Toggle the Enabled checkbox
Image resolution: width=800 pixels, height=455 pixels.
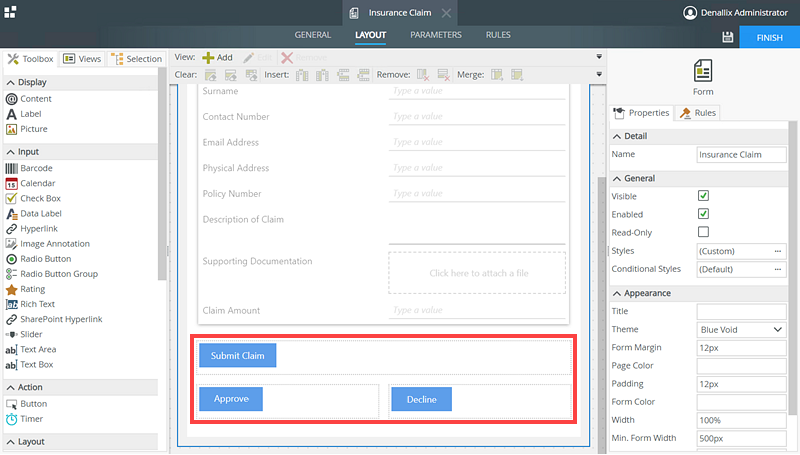click(x=703, y=214)
